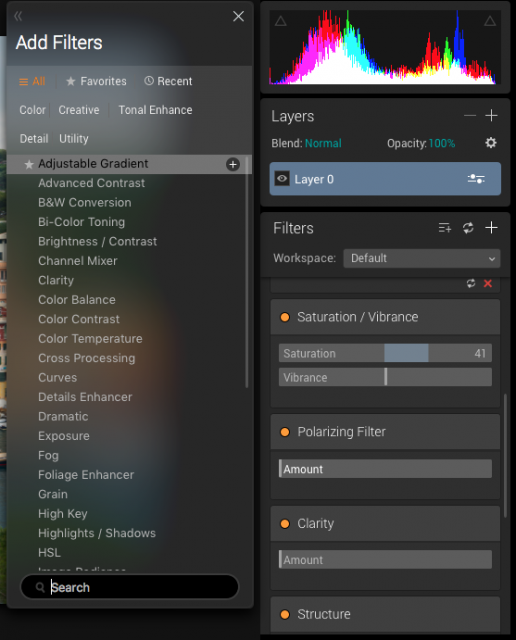
Task: Select the All filters tab
Action: coord(32,81)
